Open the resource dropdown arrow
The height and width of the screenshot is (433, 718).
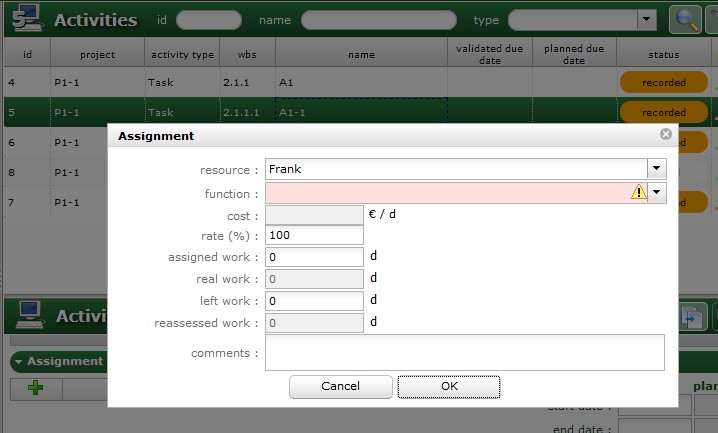(656, 169)
